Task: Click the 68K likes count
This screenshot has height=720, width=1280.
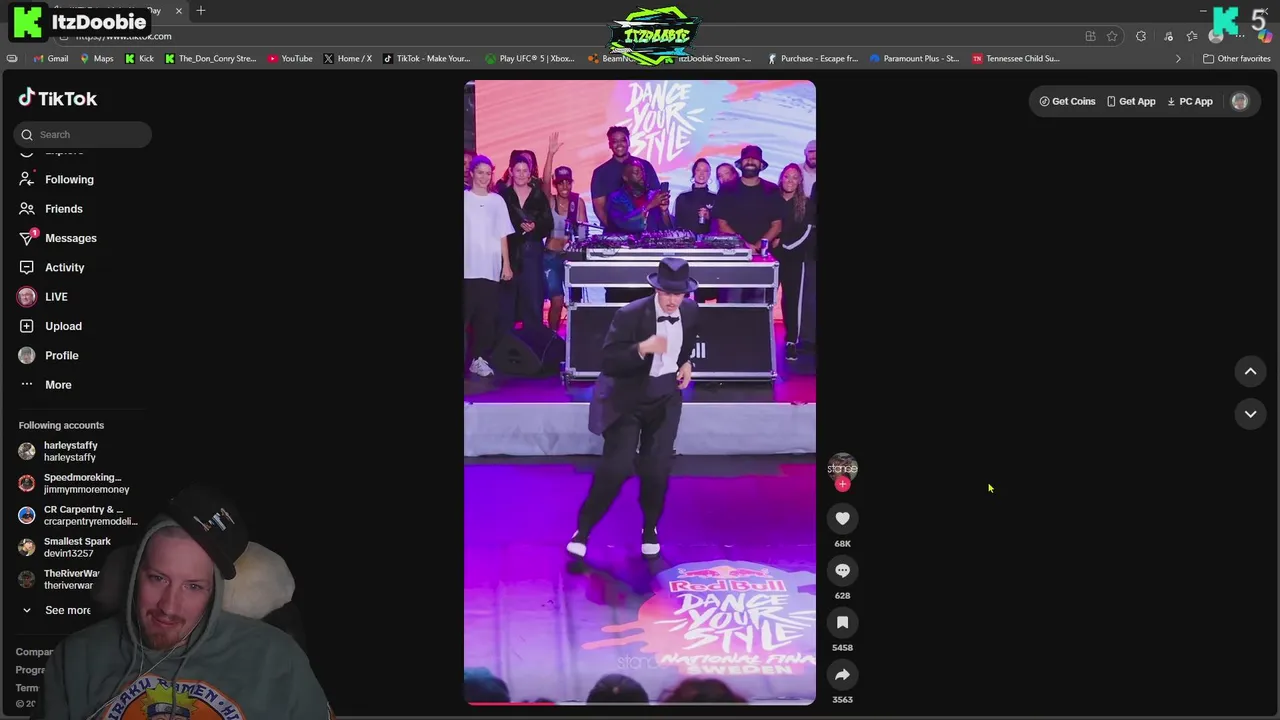Action: point(842,544)
